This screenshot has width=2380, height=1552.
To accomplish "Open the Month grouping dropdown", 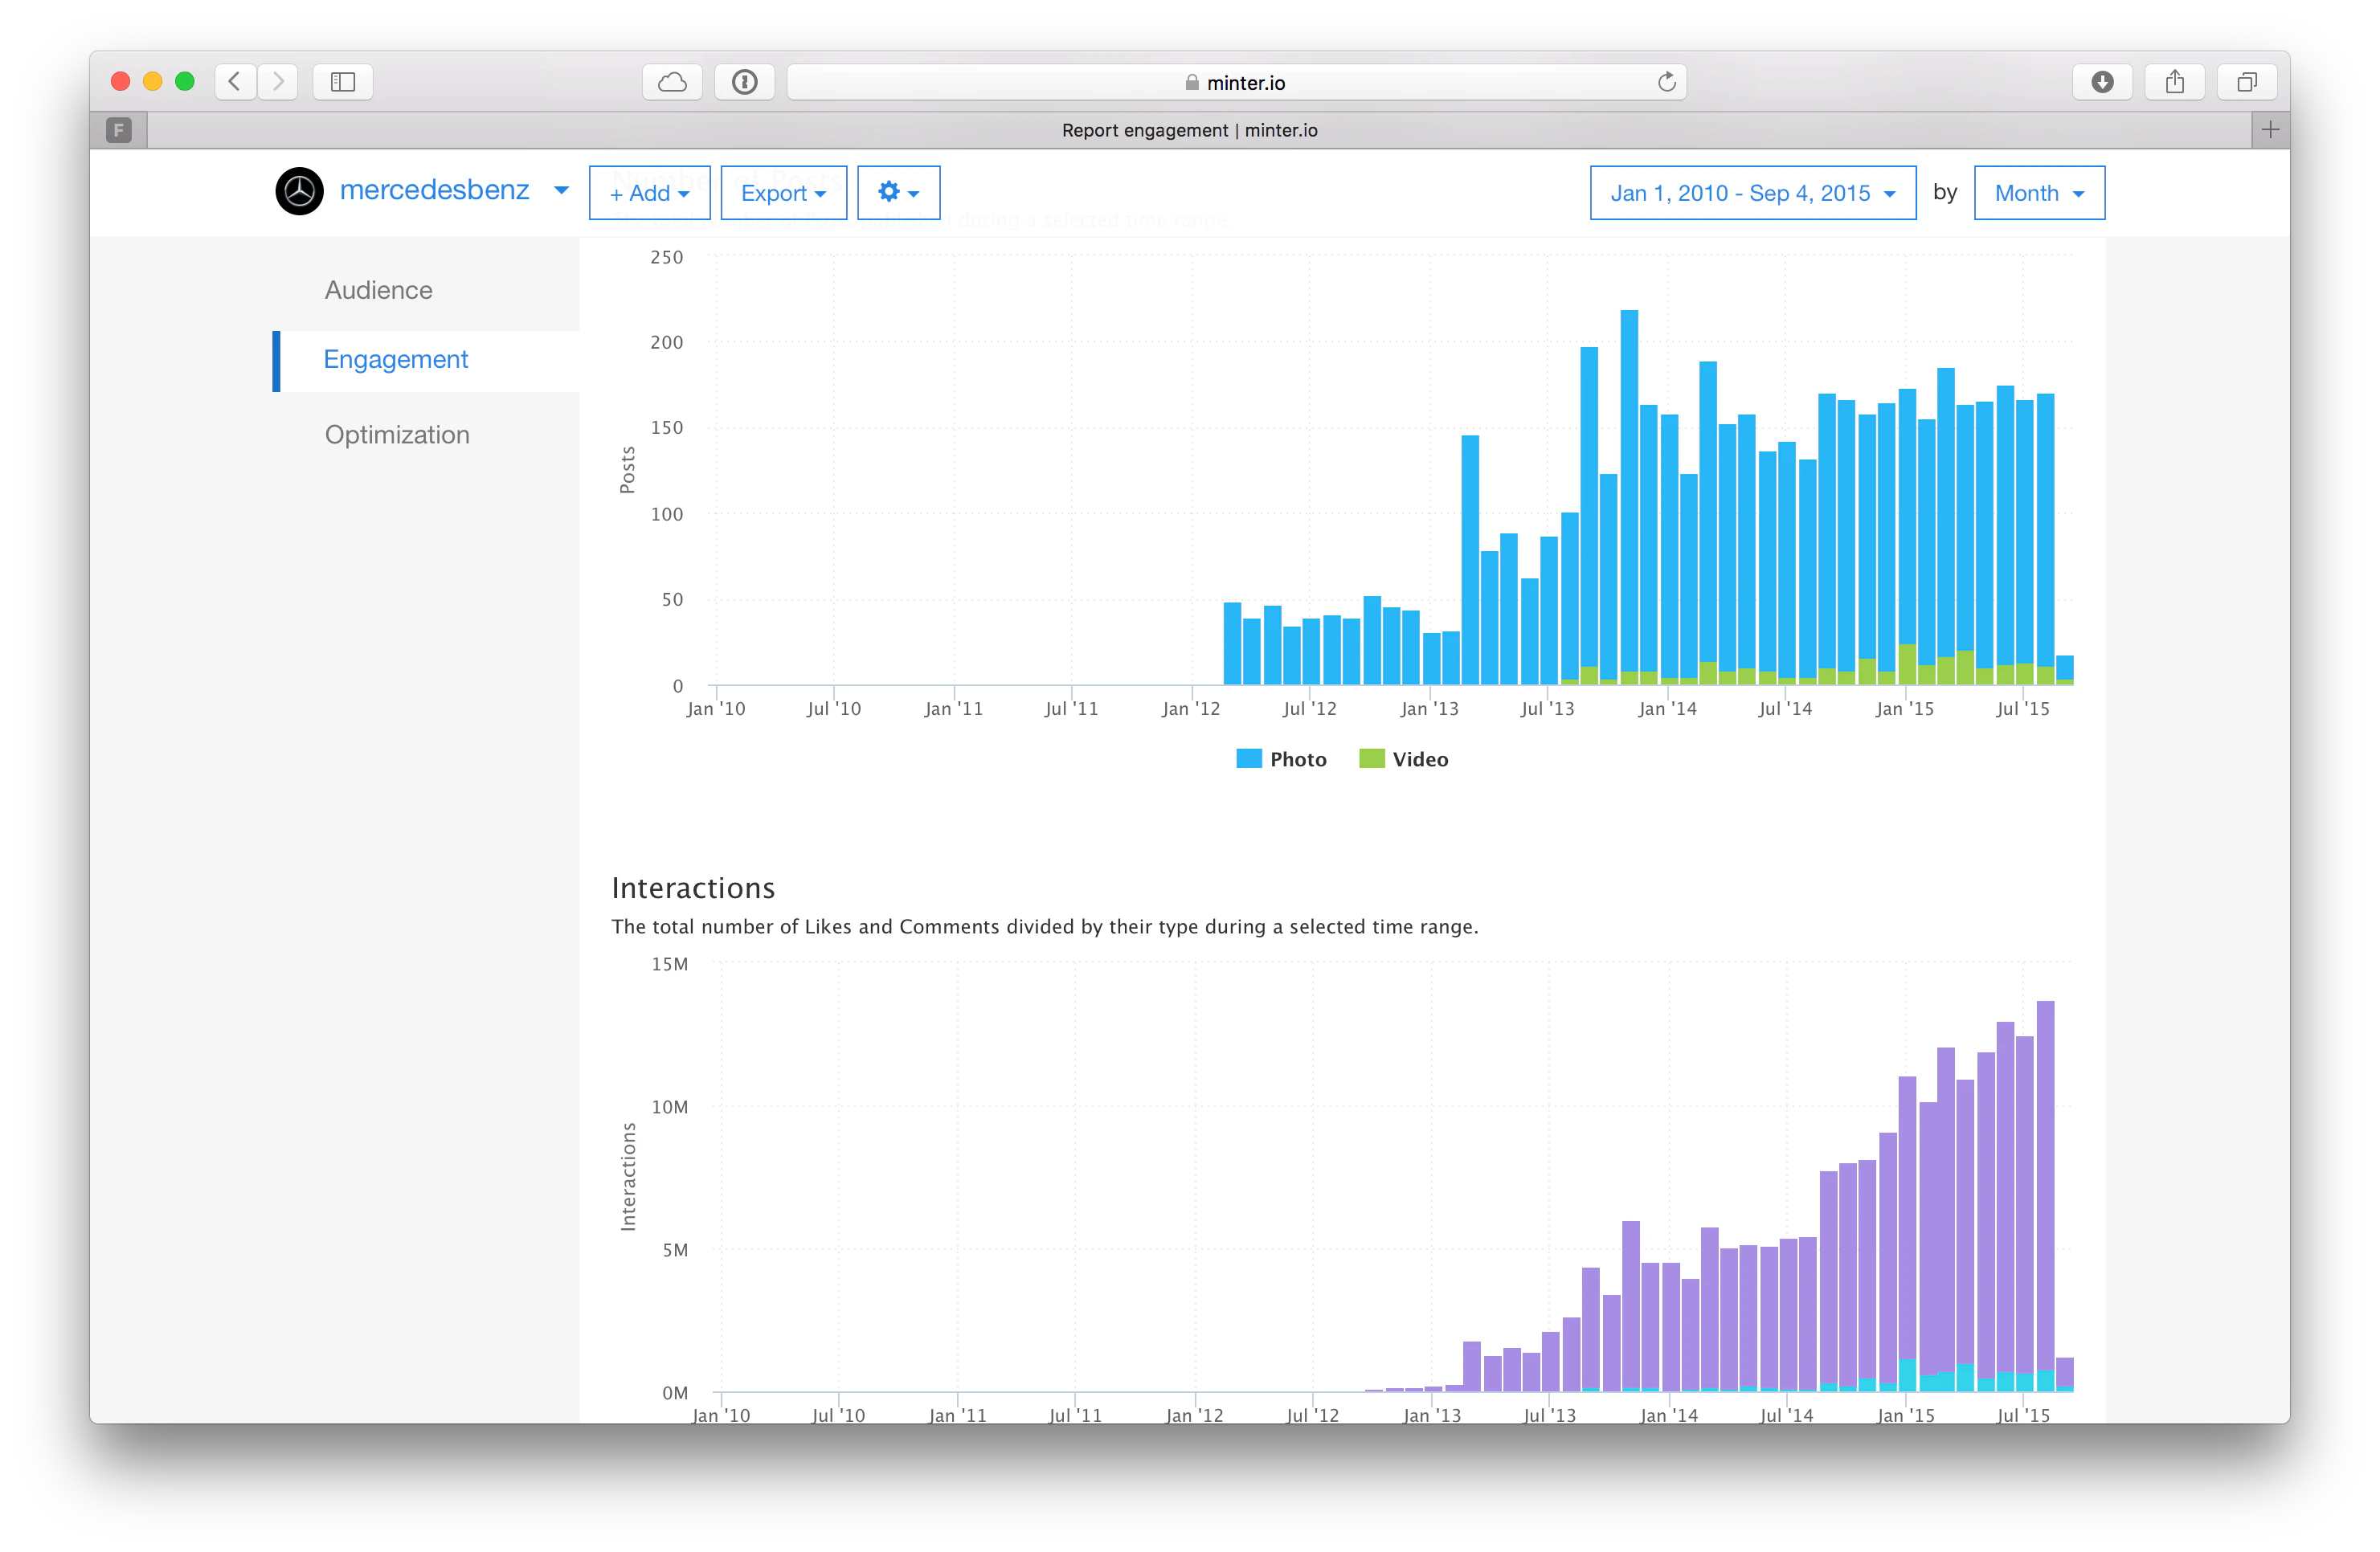I will (2038, 193).
